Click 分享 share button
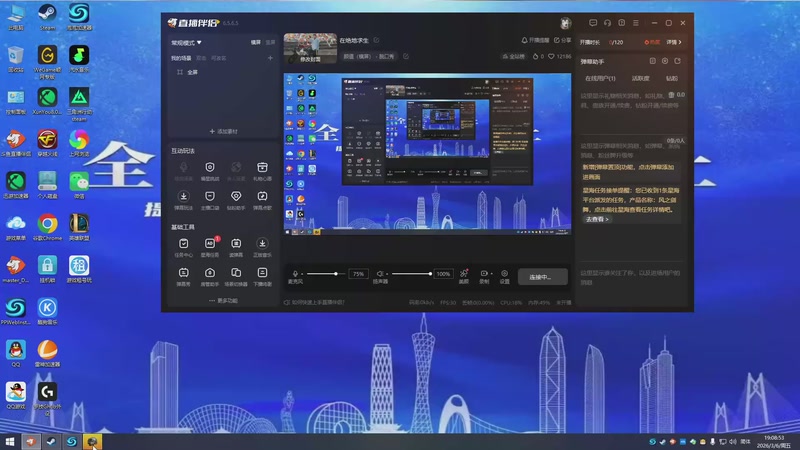Screen dimensions: 800x450 563,40
